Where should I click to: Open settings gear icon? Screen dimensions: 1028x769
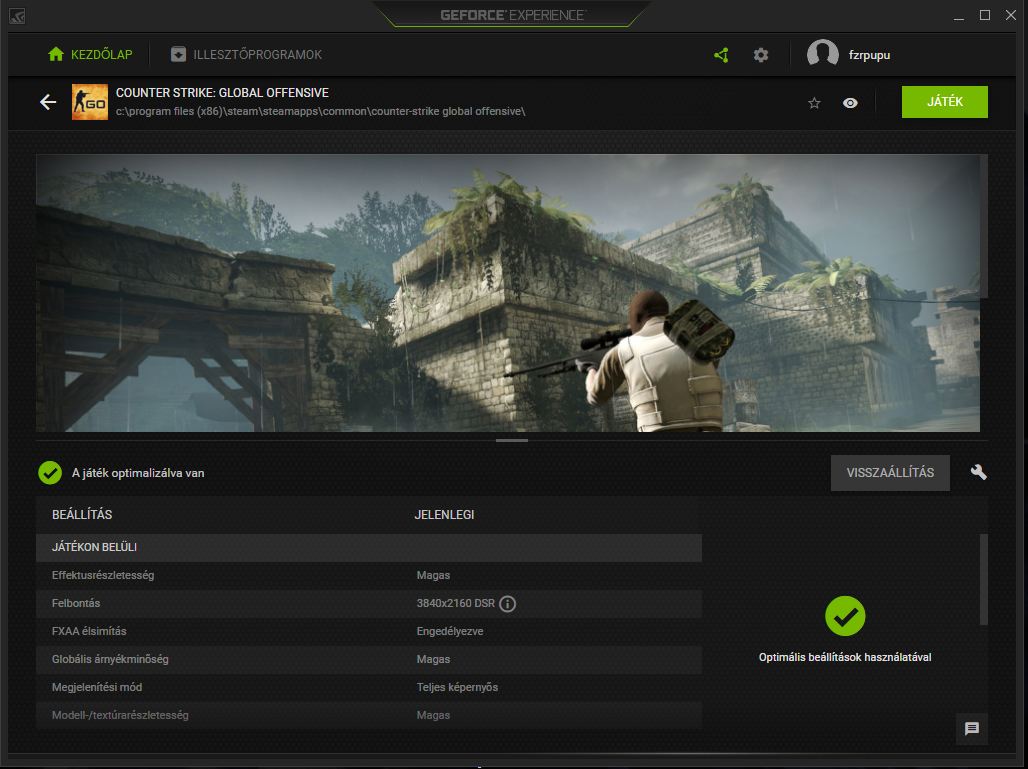(761, 55)
